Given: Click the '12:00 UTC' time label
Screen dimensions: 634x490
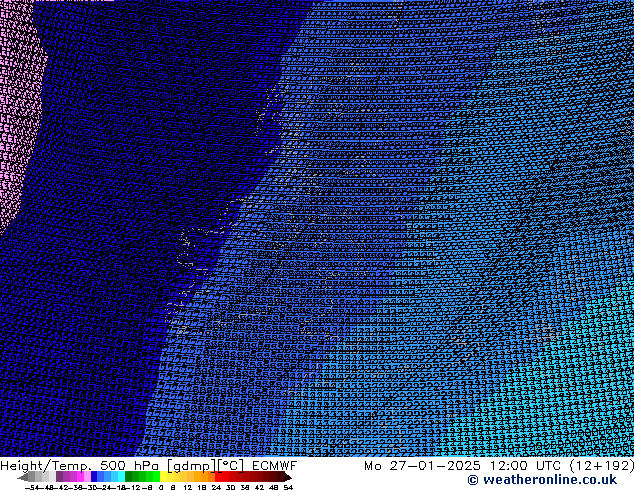Looking at the screenshot, I should coord(525,465).
